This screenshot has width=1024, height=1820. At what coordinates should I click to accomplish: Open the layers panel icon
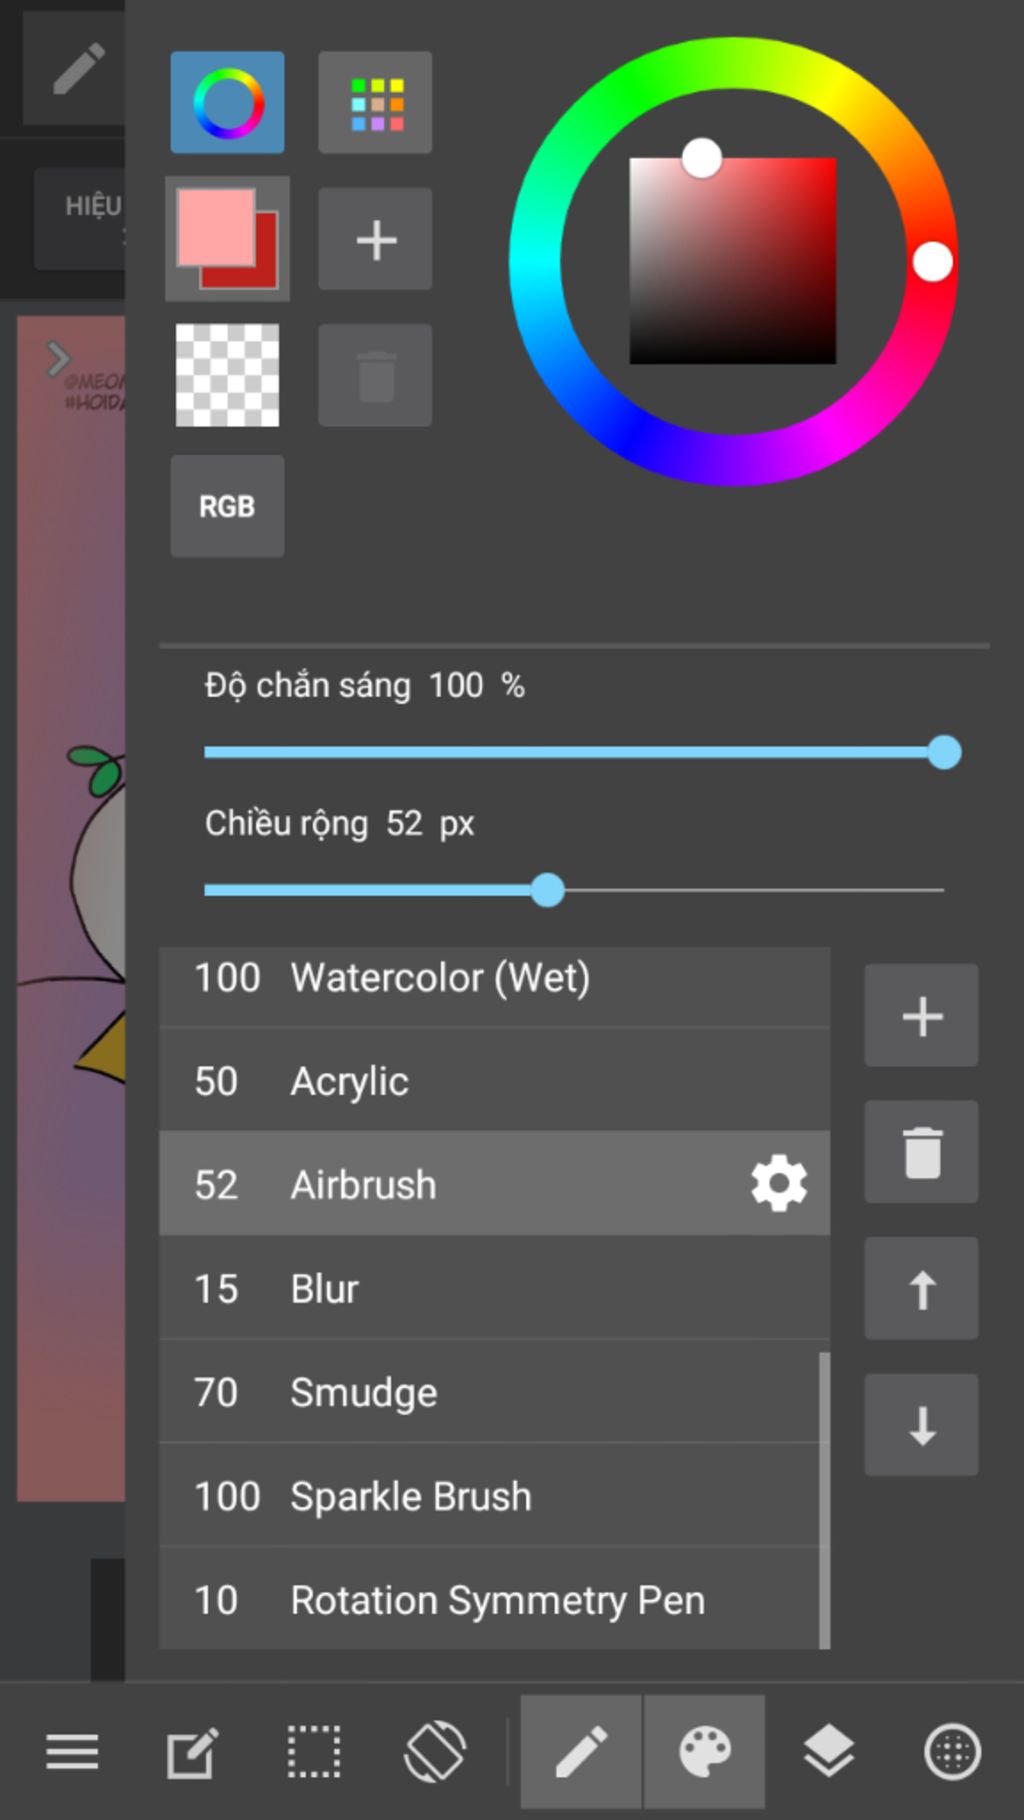point(829,1752)
